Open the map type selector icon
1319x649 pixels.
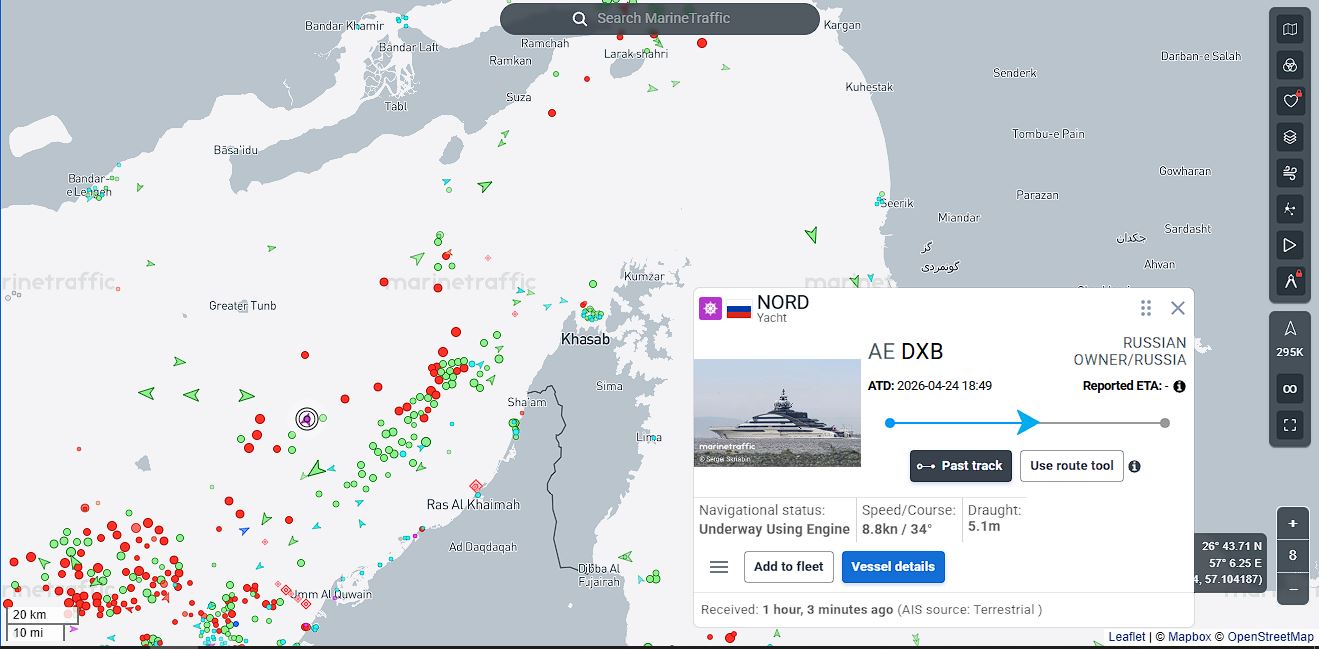point(1290,30)
